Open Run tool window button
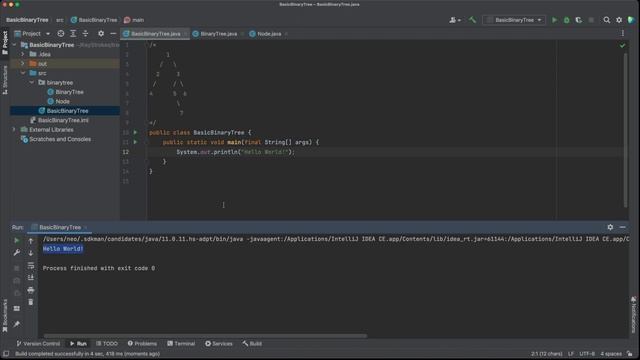Viewport: 640px width, 360px height. 78,344
